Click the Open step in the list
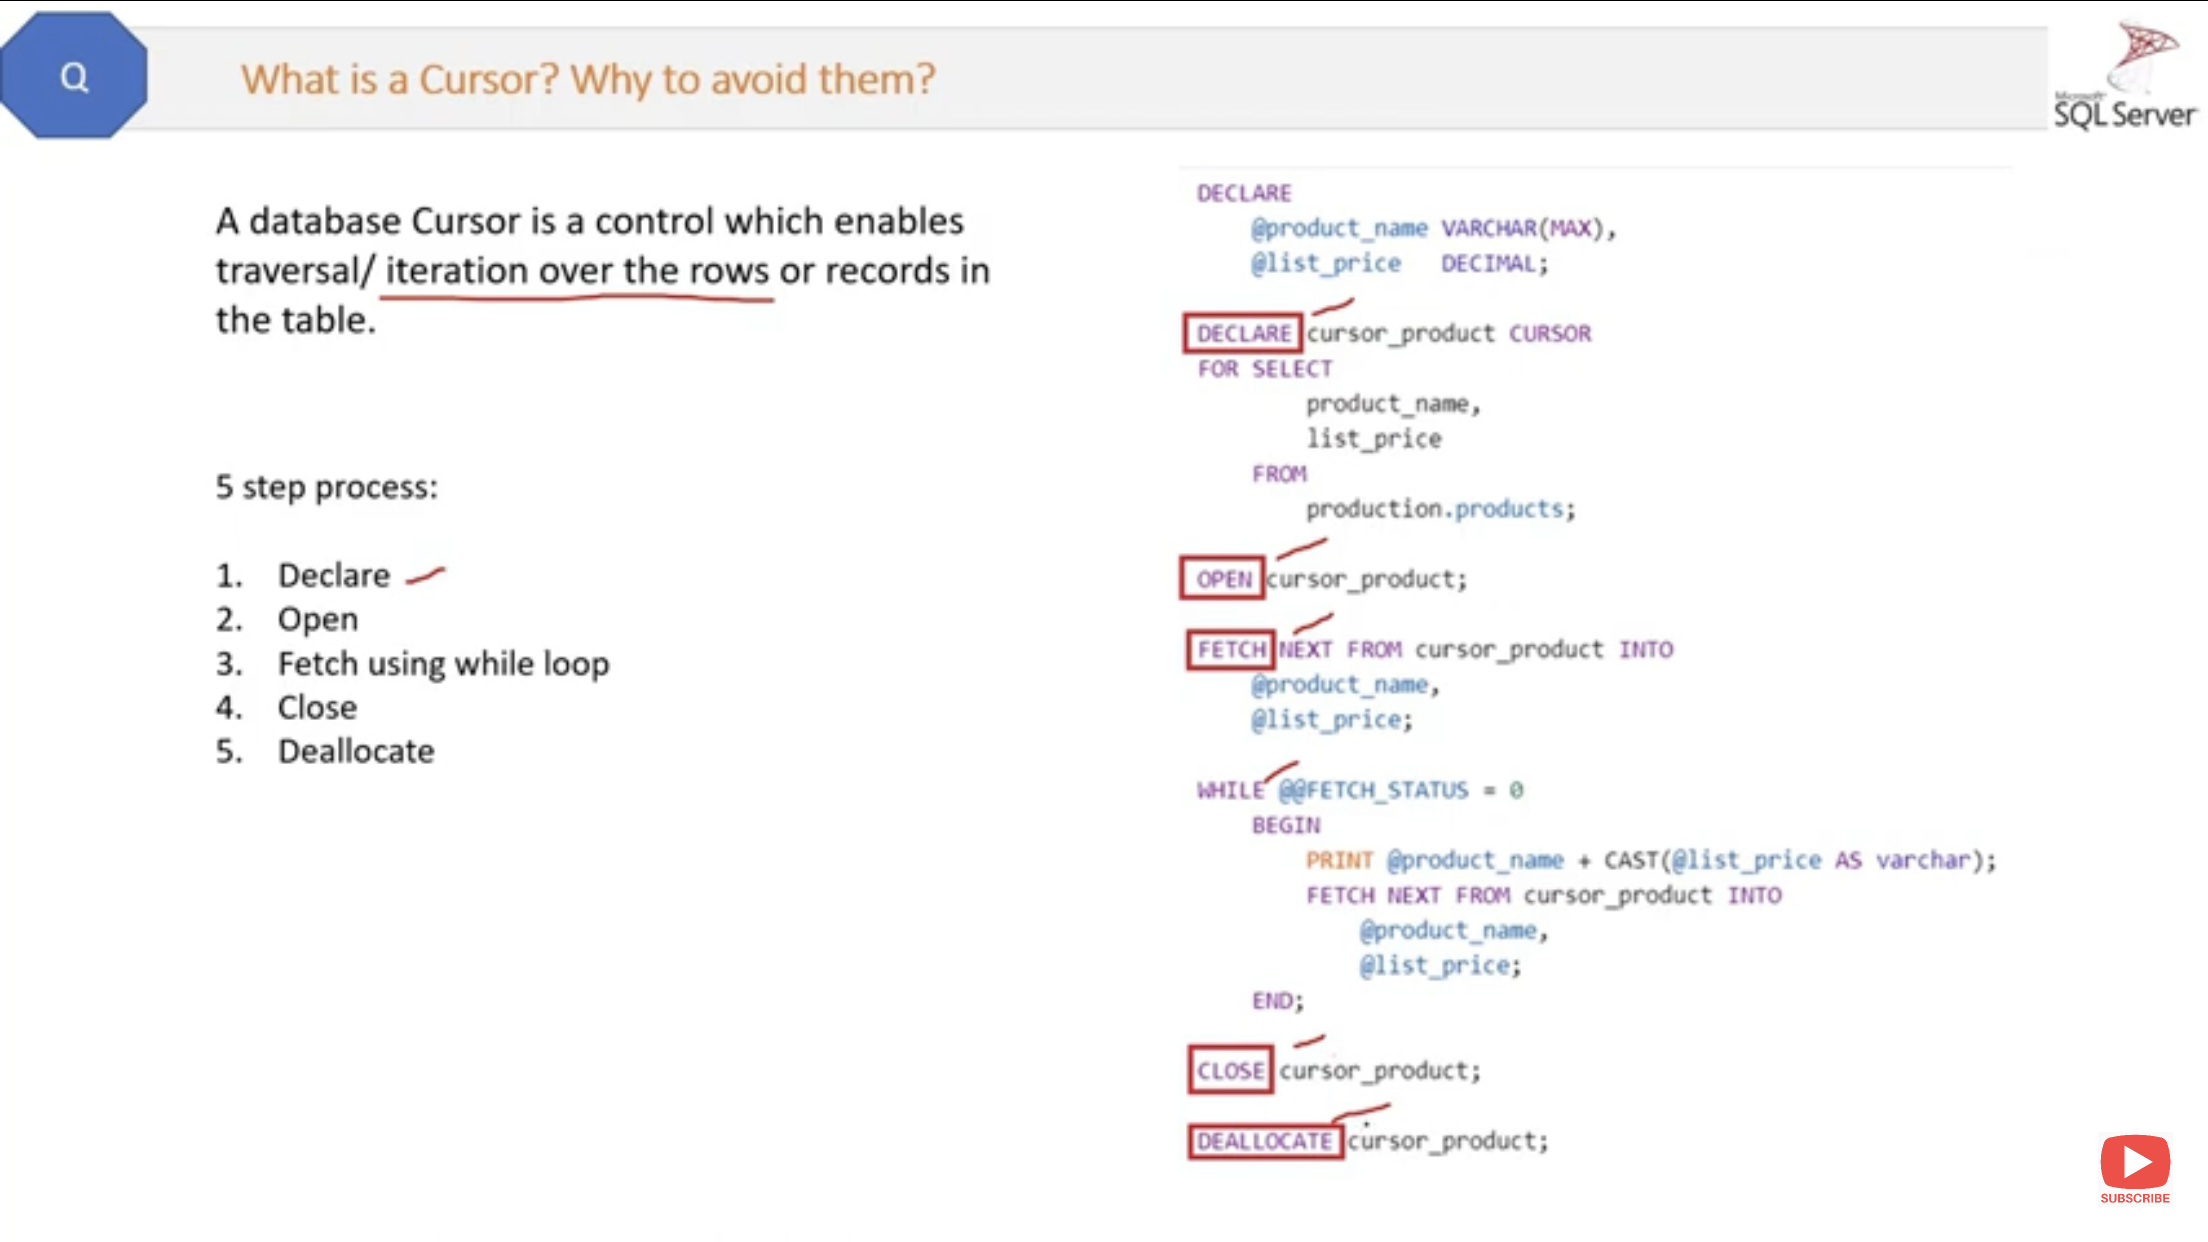The width and height of the screenshot is (2208, 1242). tap(317, 620)
